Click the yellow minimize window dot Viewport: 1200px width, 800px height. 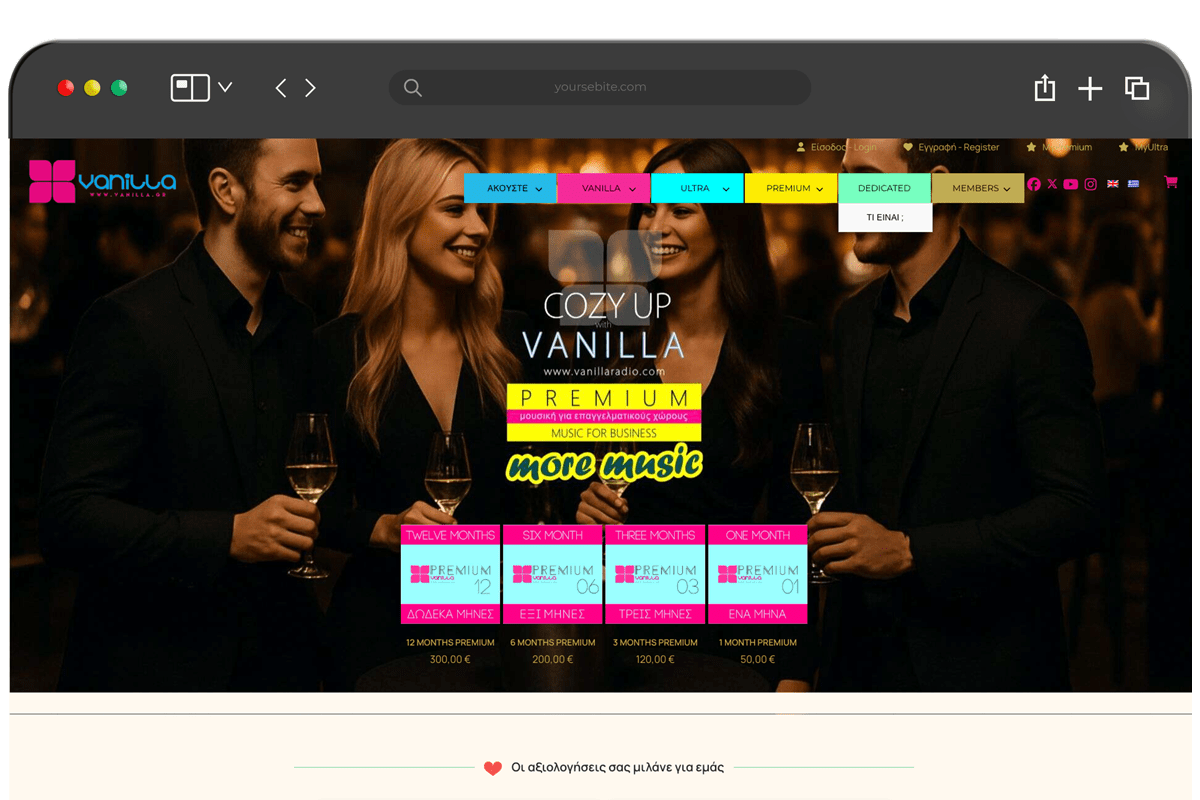point(92,88)
